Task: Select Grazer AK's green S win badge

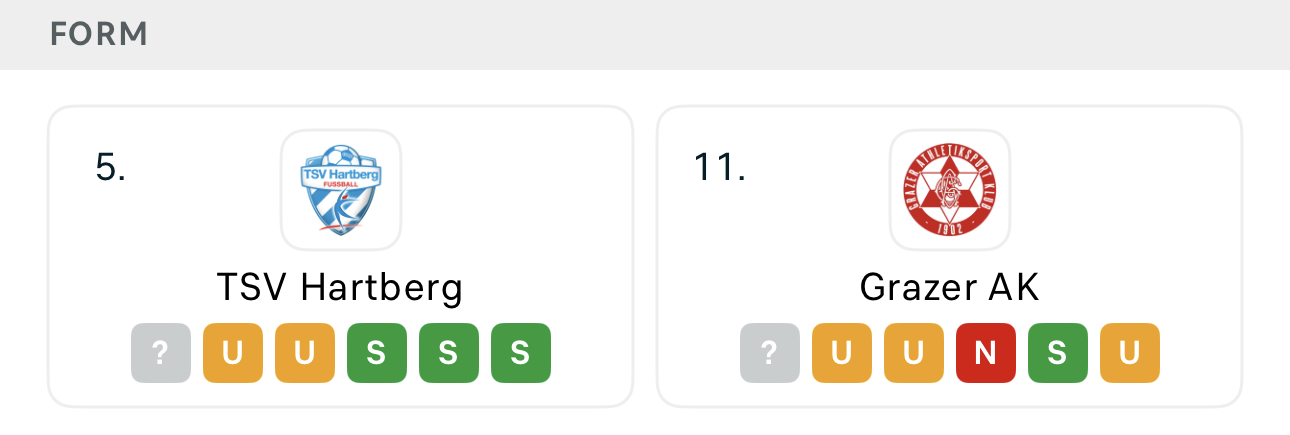Action: pos(1058,353)
